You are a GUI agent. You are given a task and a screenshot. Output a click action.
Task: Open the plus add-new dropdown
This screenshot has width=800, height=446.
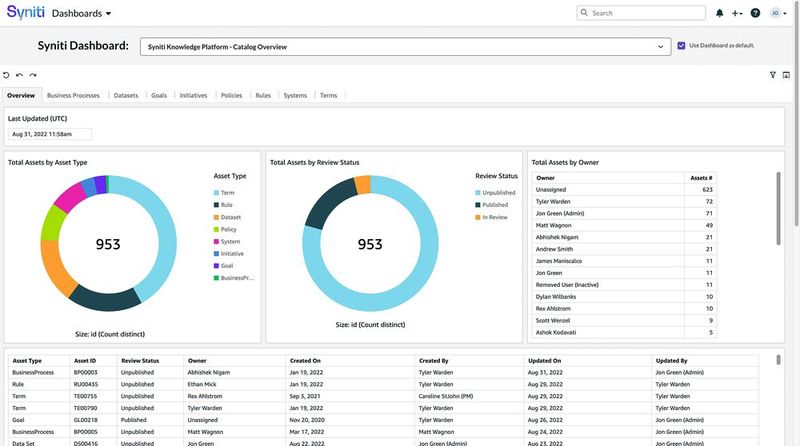coord(738,13)
